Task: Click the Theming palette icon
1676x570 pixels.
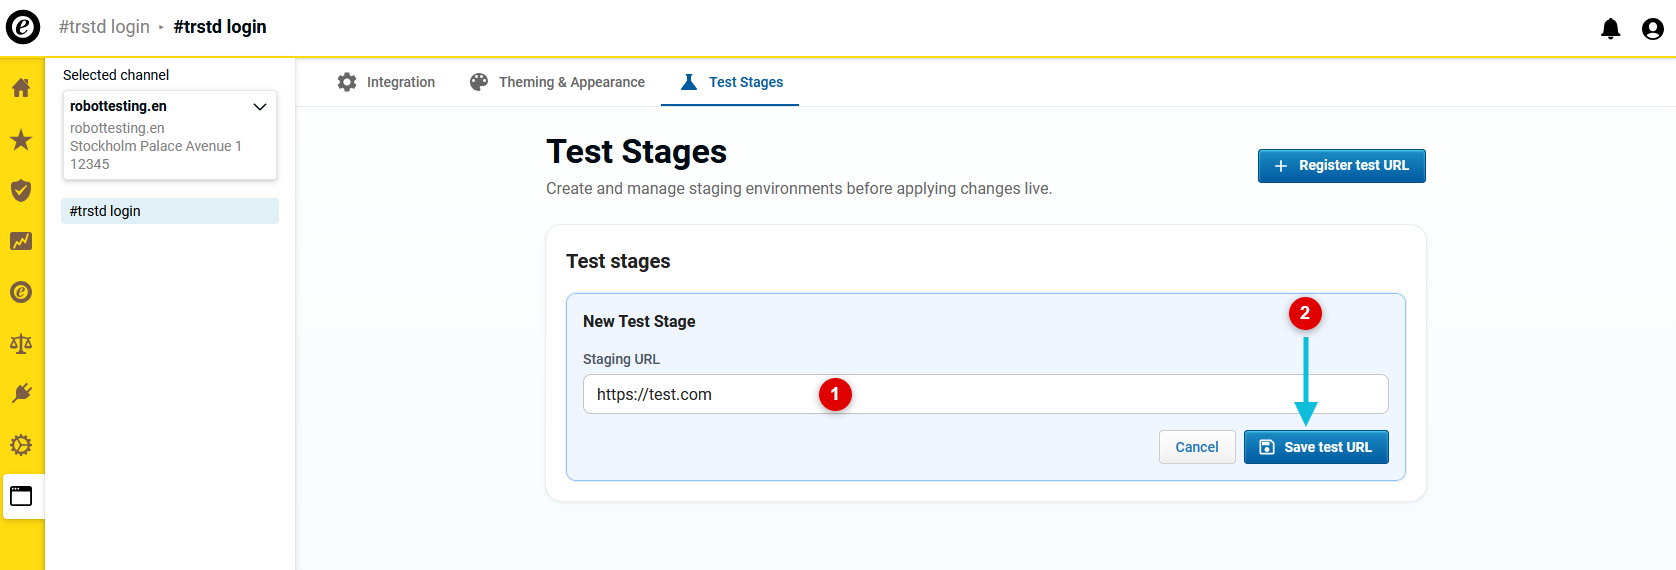Action: pyautogui.click(x=479, y=82)
